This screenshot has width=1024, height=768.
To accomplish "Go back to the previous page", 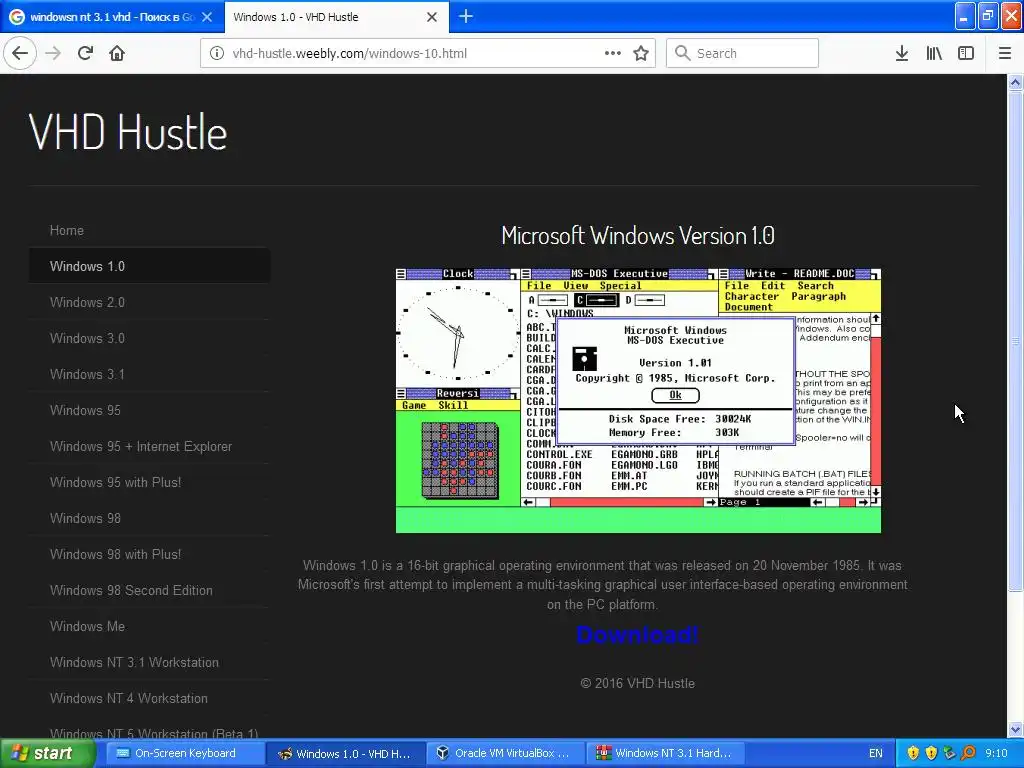I will [20, 53].
